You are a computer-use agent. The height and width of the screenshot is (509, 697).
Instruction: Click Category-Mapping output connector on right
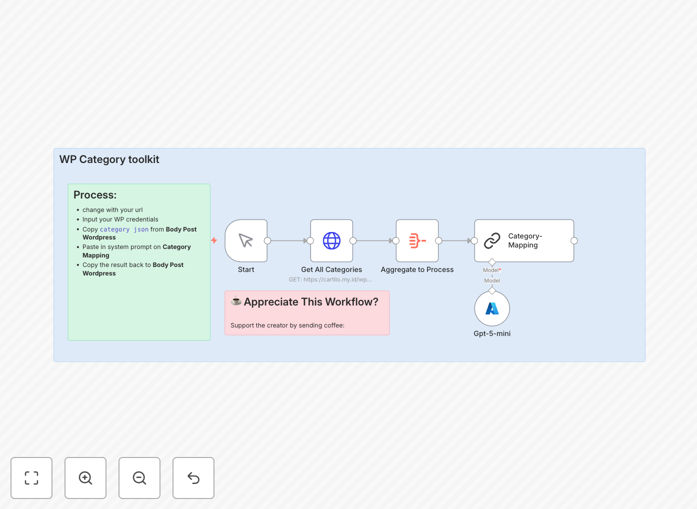point(574,240)
